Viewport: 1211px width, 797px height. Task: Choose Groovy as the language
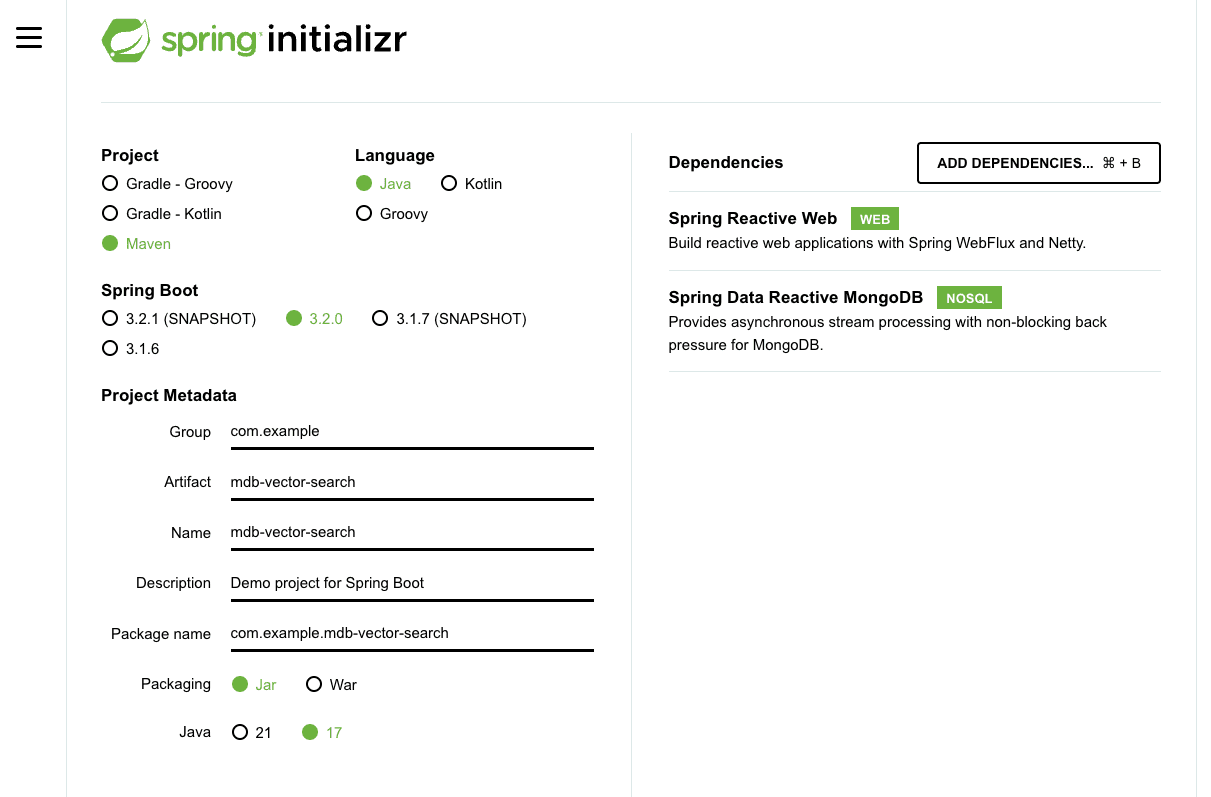coord(364,214)
